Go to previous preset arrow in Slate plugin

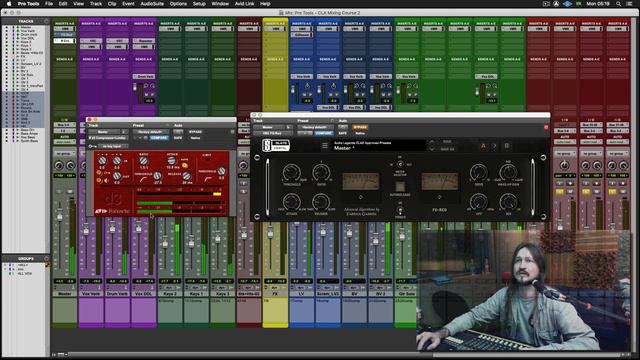432,142
